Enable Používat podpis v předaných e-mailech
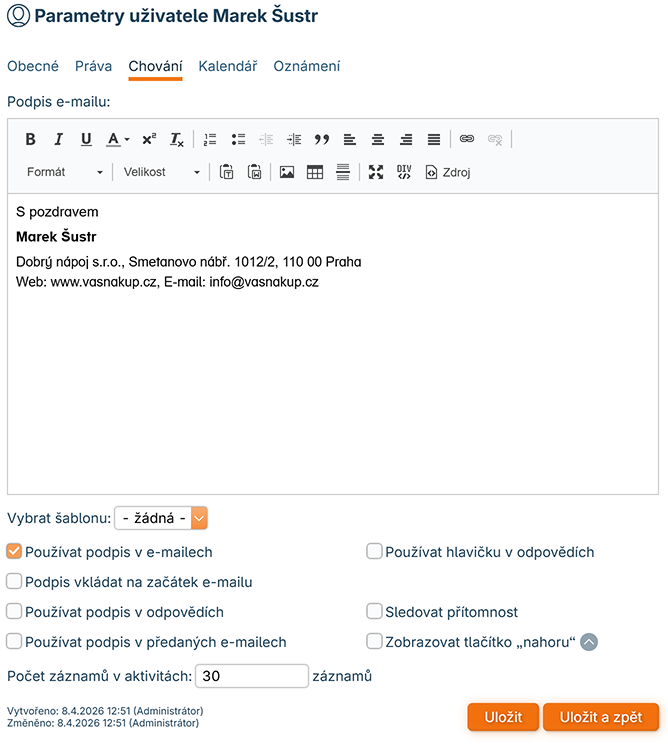This screenshot has height=744, width=668. pyautogui.click(x=14, y=641)
